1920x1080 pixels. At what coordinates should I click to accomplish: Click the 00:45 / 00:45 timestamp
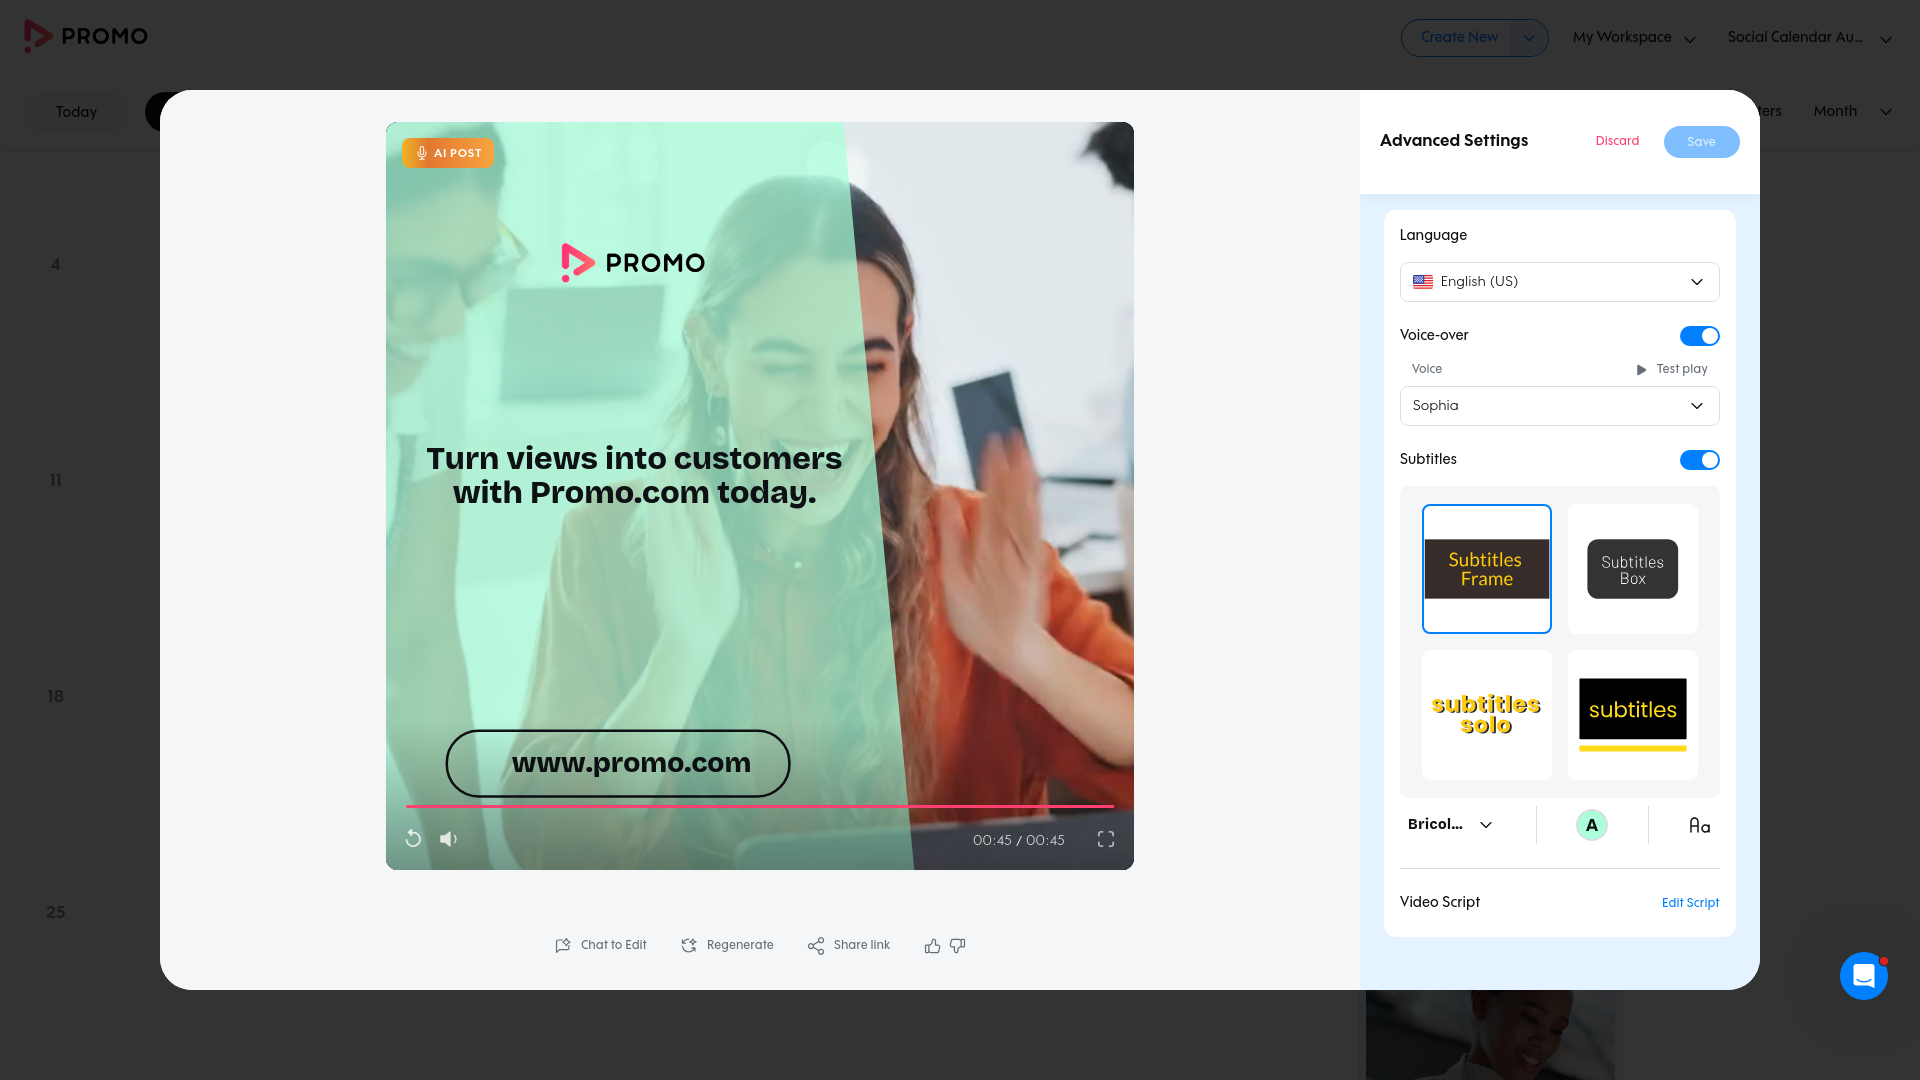[1019, 840]
